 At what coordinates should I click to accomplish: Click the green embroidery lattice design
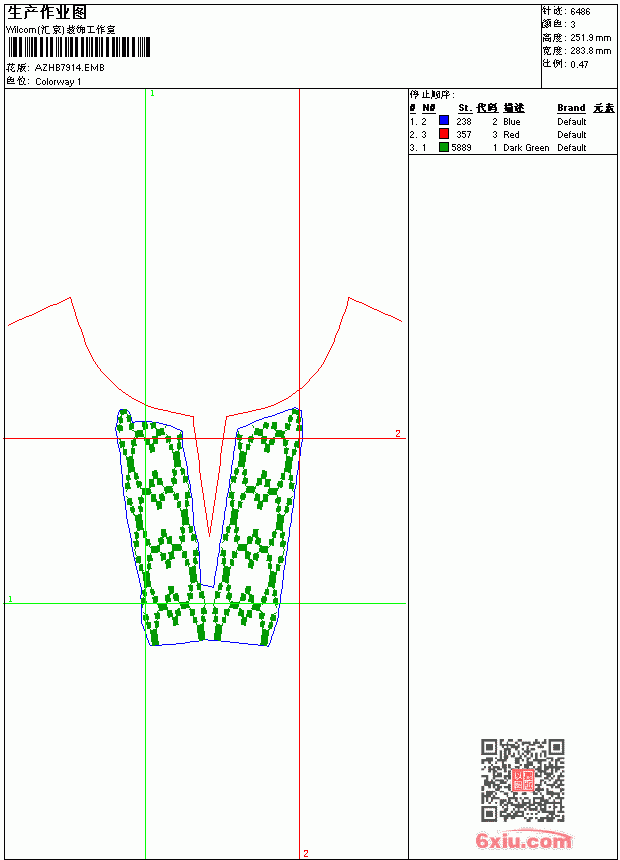(x=209, y=527)
